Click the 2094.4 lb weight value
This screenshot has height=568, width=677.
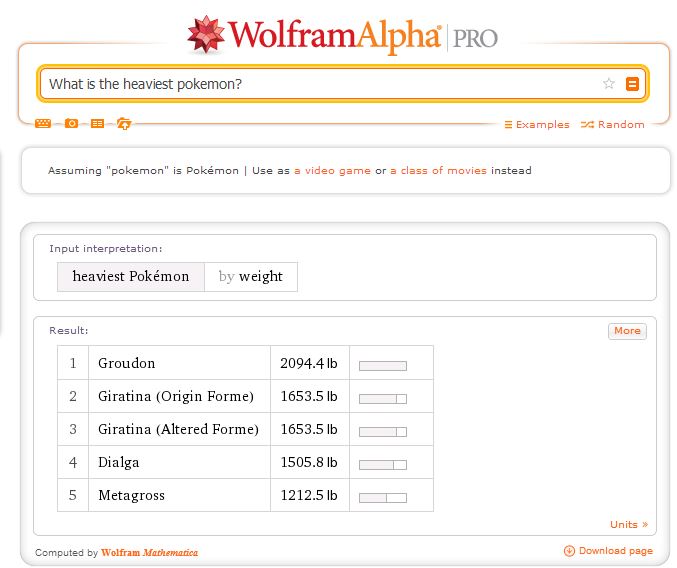click(x=309, y=363)
